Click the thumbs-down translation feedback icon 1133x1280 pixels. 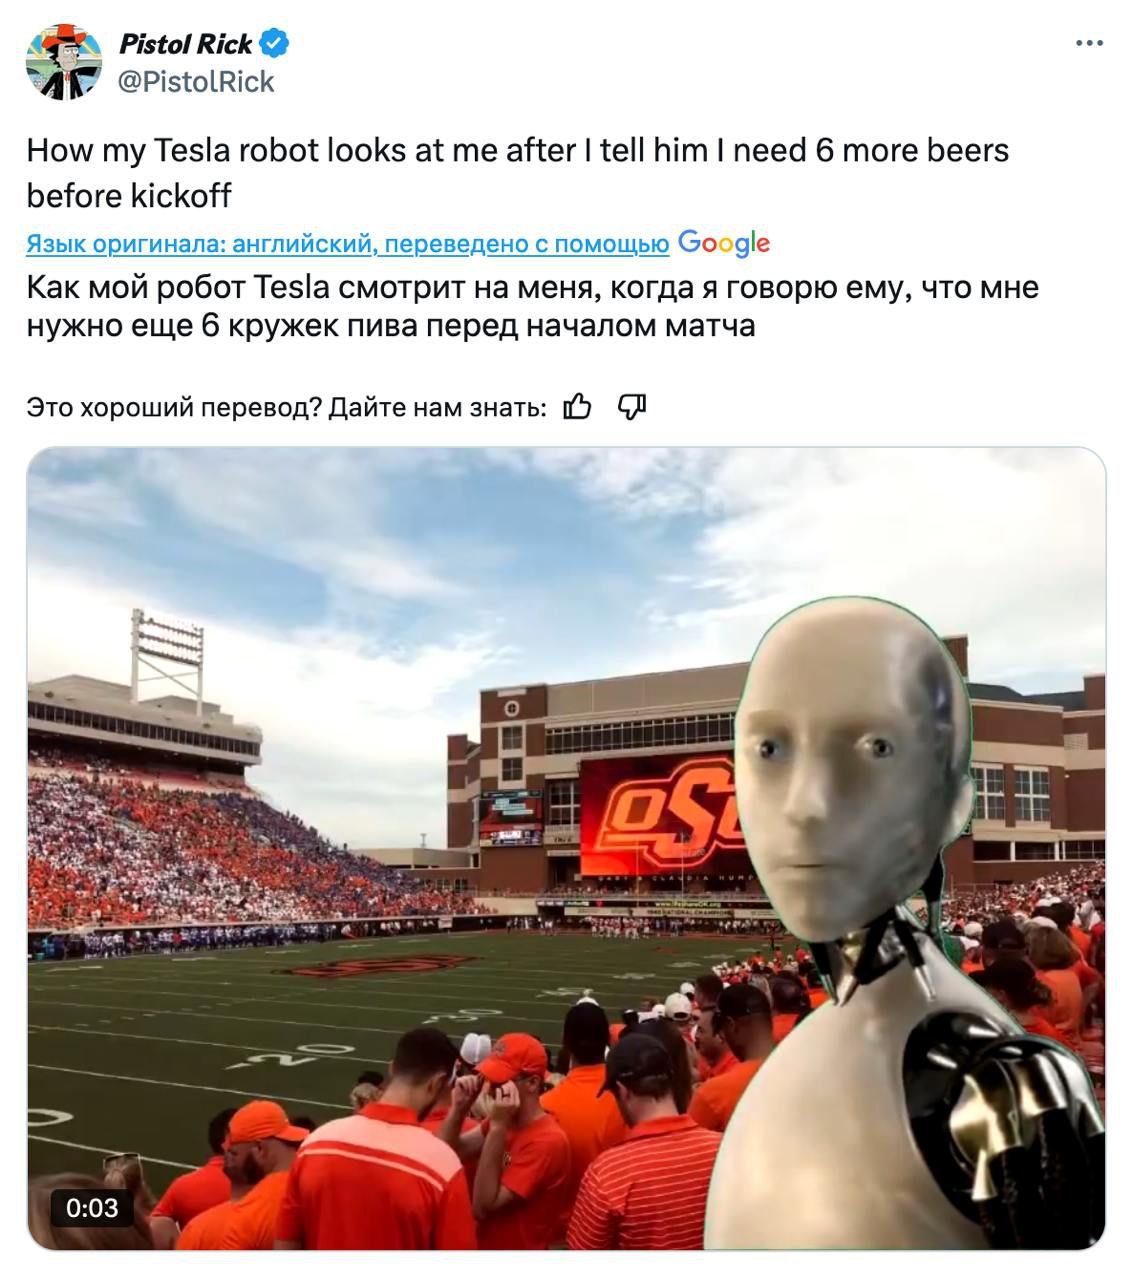tap(632, 407)
